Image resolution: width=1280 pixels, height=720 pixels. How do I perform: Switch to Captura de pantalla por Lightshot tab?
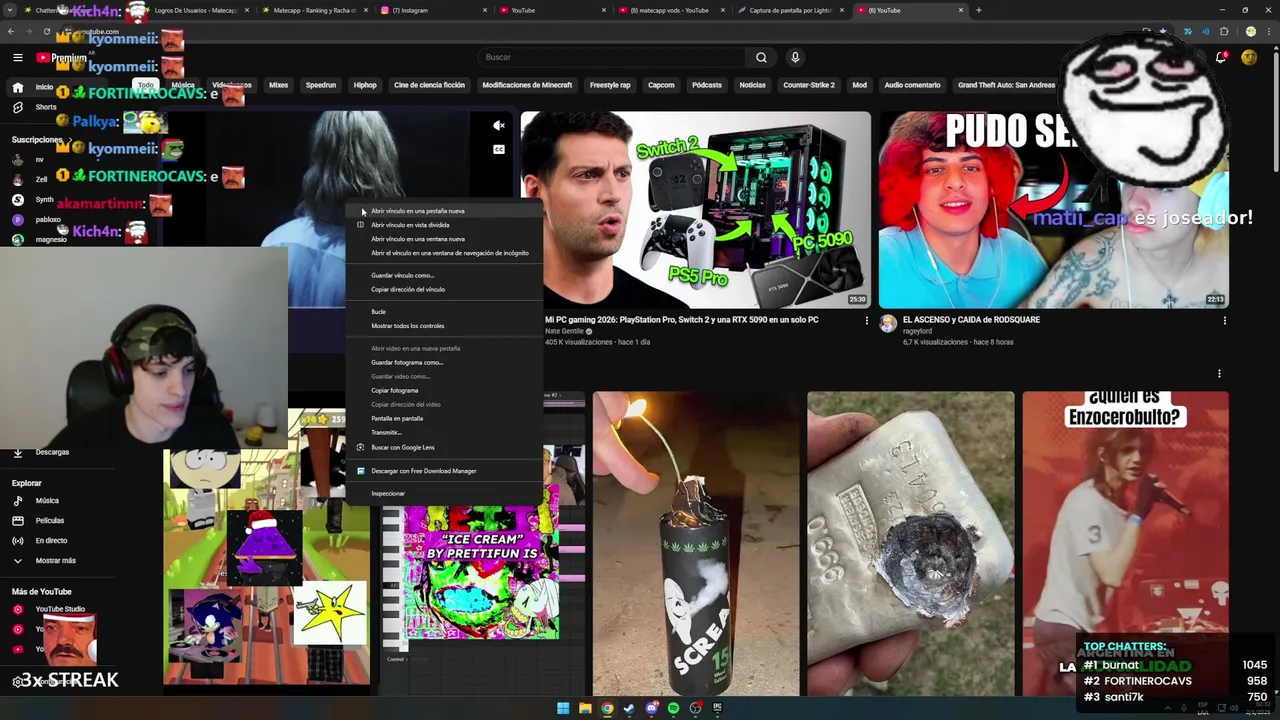tap(790, 10)
